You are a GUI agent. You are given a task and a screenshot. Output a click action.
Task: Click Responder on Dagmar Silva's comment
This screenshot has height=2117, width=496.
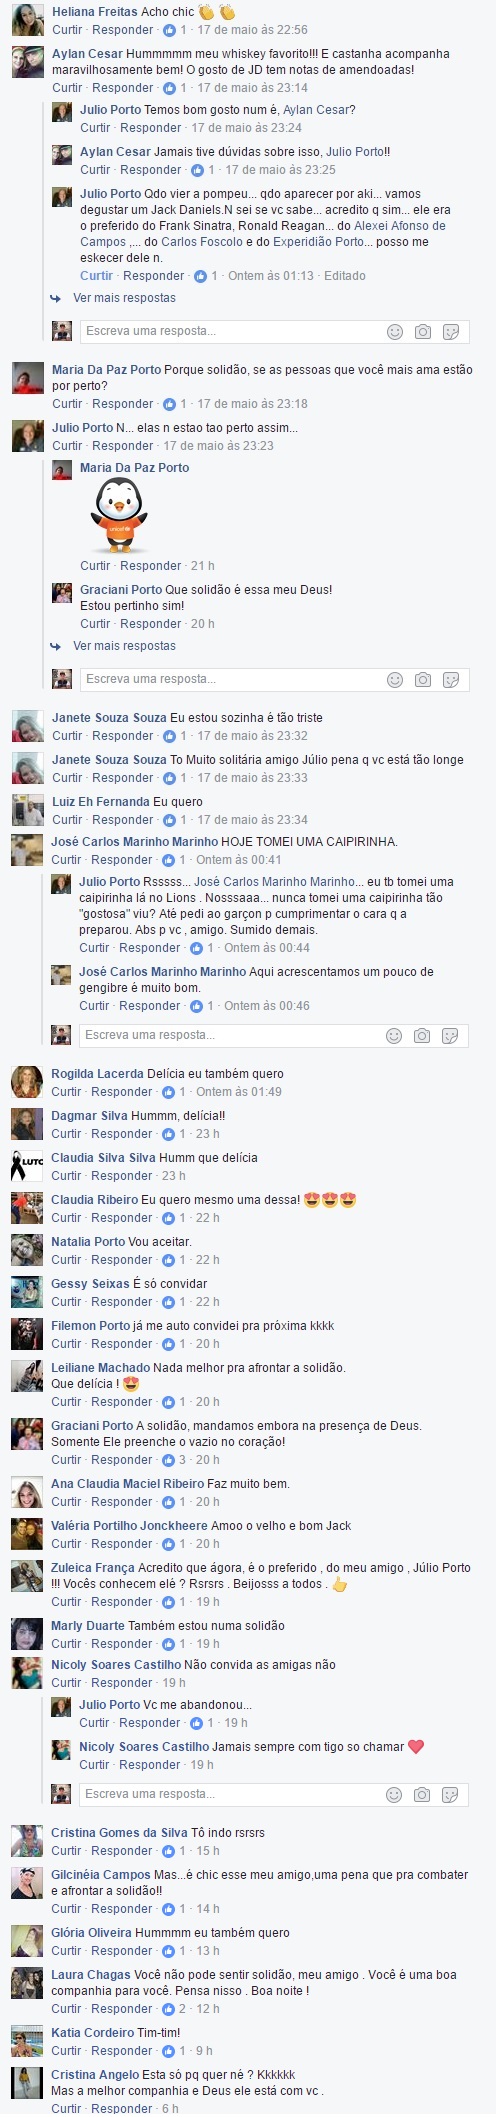(x=122, y=1134)
